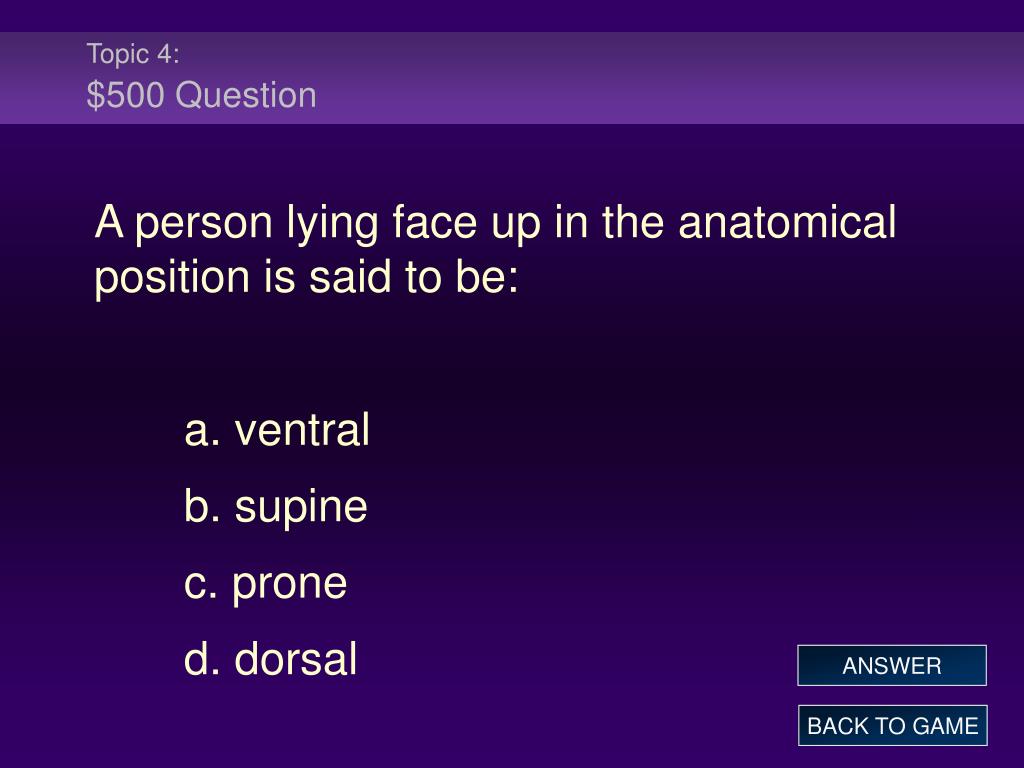Screen dimensions: 1024x768
Task: Choose answer option b. supine
Action: click(276, 507)
